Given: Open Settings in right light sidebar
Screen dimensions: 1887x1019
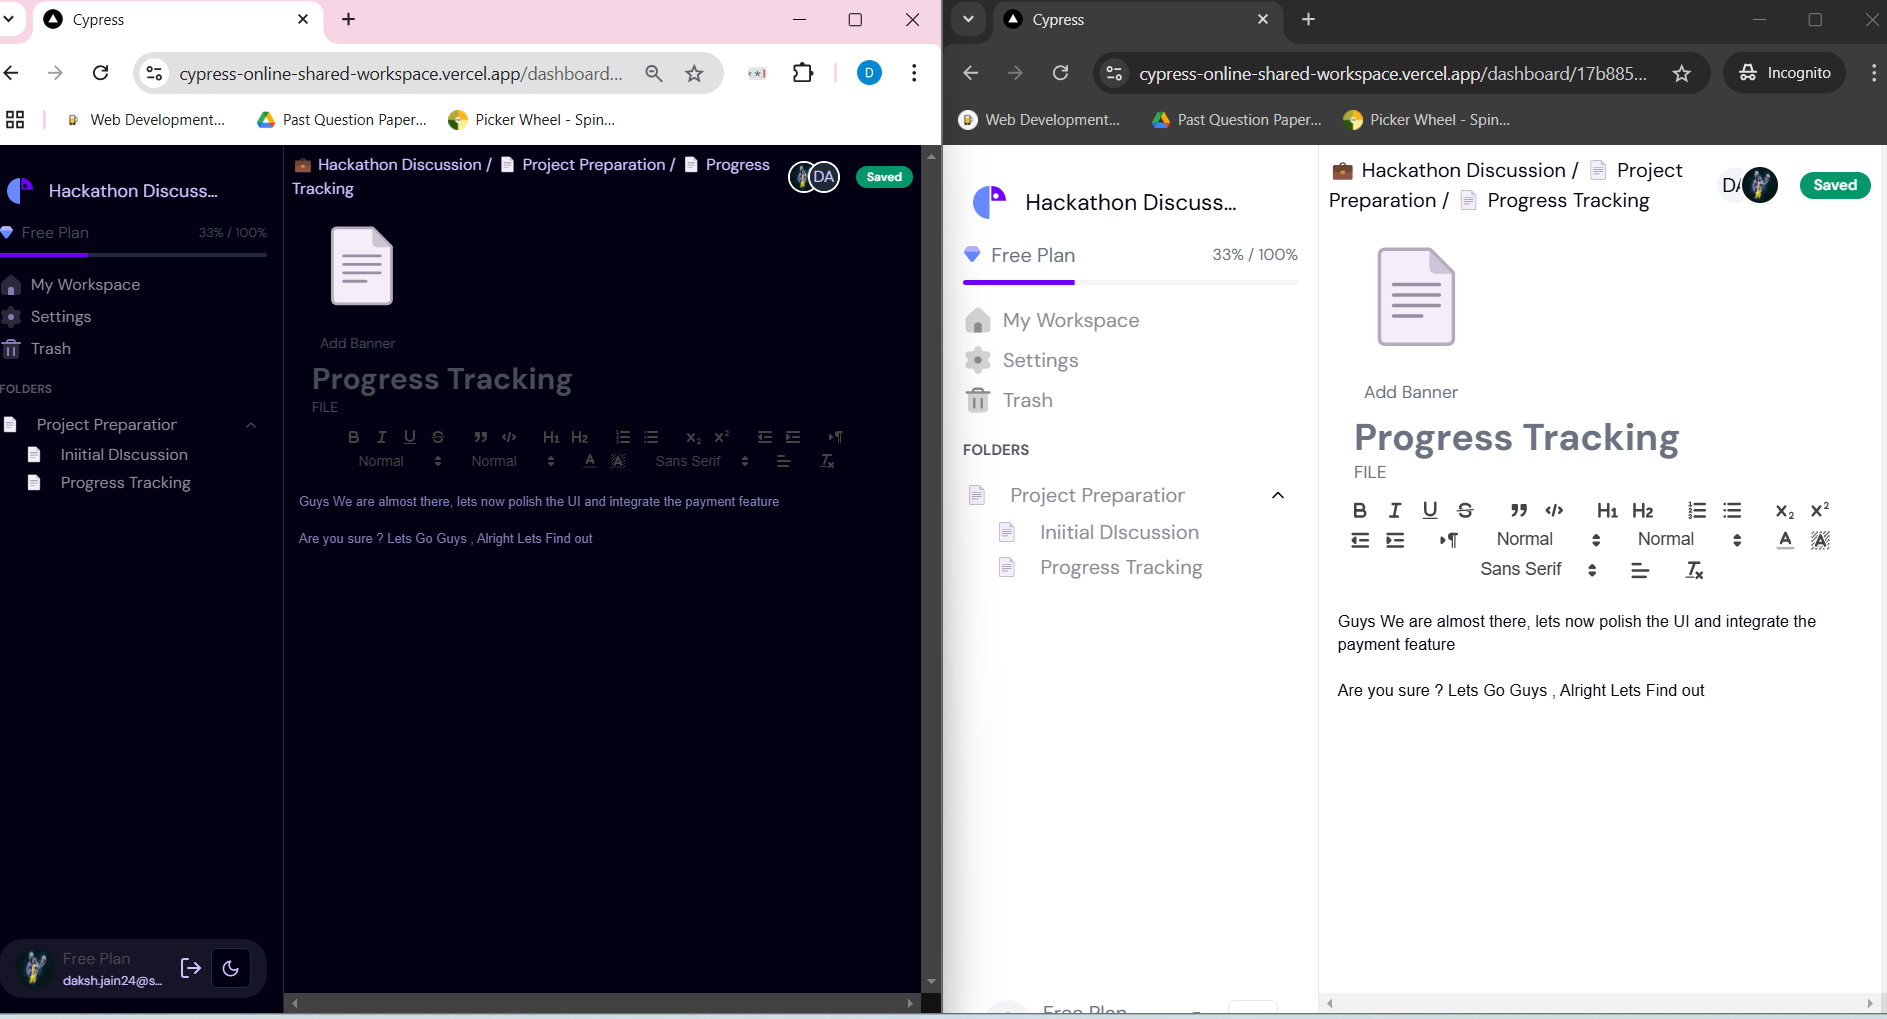Looking at the screenshot, I should [x=1022, y=360].
